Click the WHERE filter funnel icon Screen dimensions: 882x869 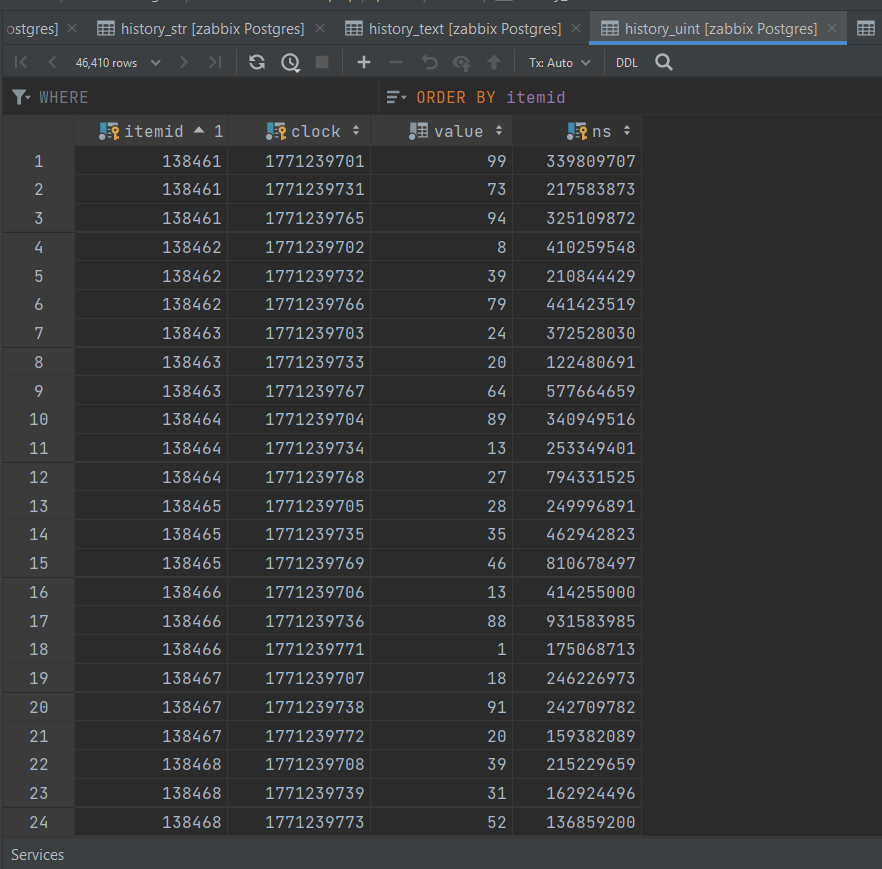20,97
